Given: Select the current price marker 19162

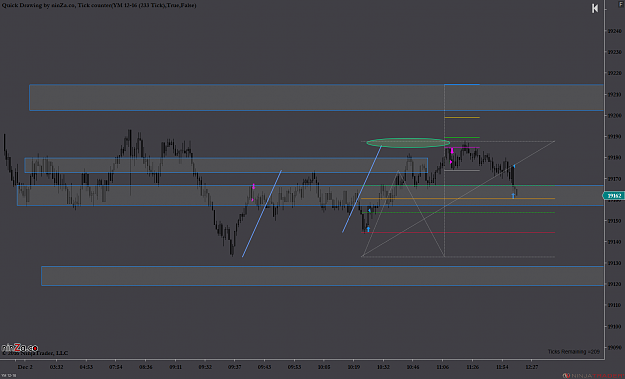Looking at the screenshot, I should coord(613,196).
